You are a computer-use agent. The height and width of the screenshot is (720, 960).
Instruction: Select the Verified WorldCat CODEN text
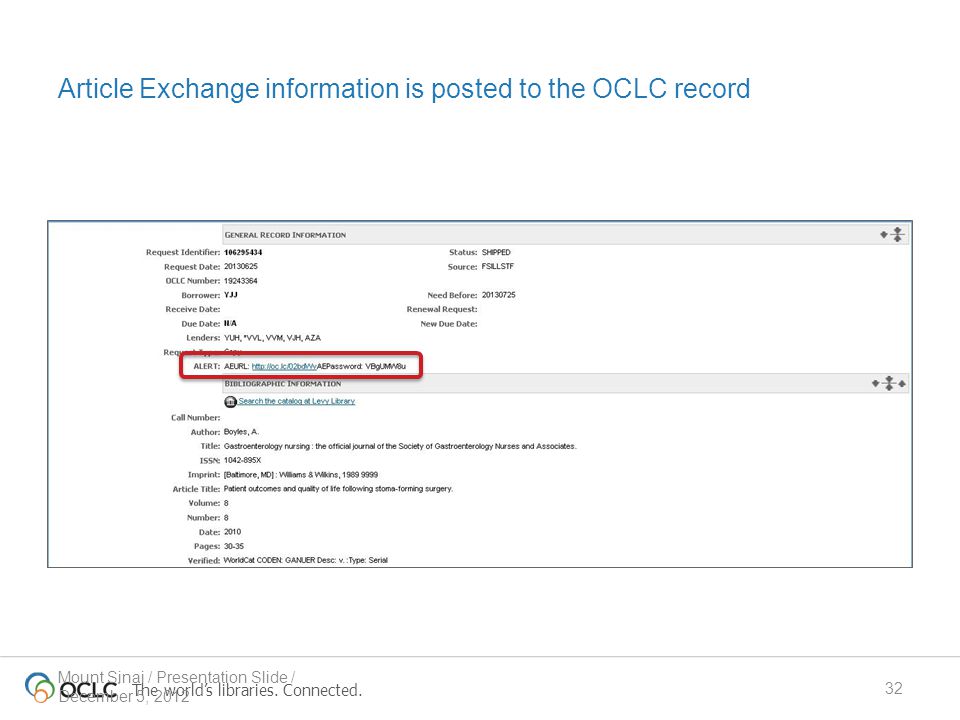tap(306, 560)
